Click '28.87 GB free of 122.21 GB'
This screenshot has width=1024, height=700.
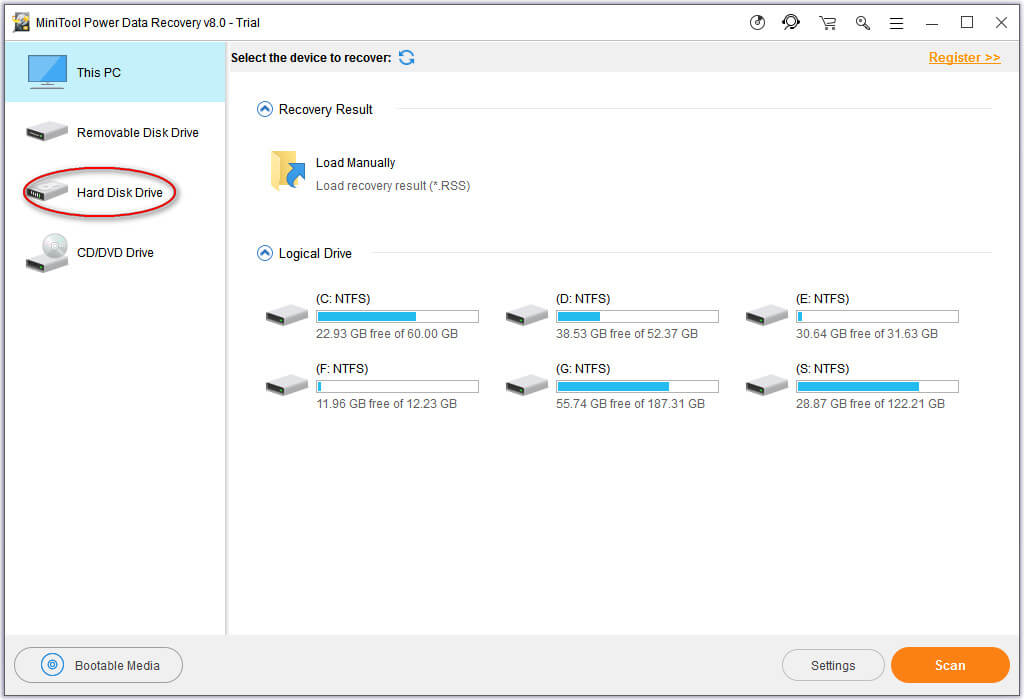(x=870, y=404)
